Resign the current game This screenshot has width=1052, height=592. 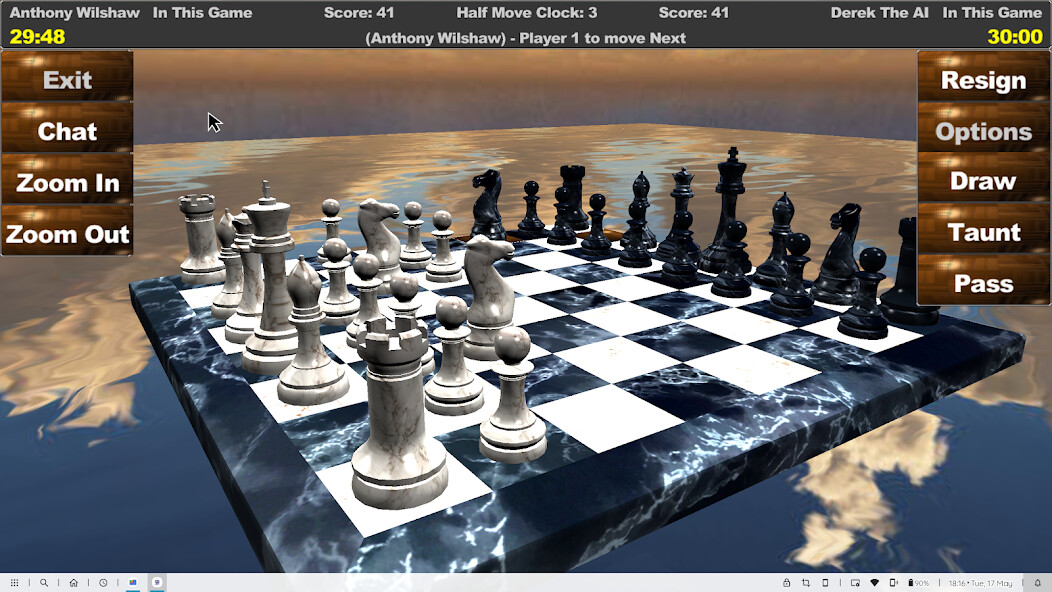pos(983,80)
